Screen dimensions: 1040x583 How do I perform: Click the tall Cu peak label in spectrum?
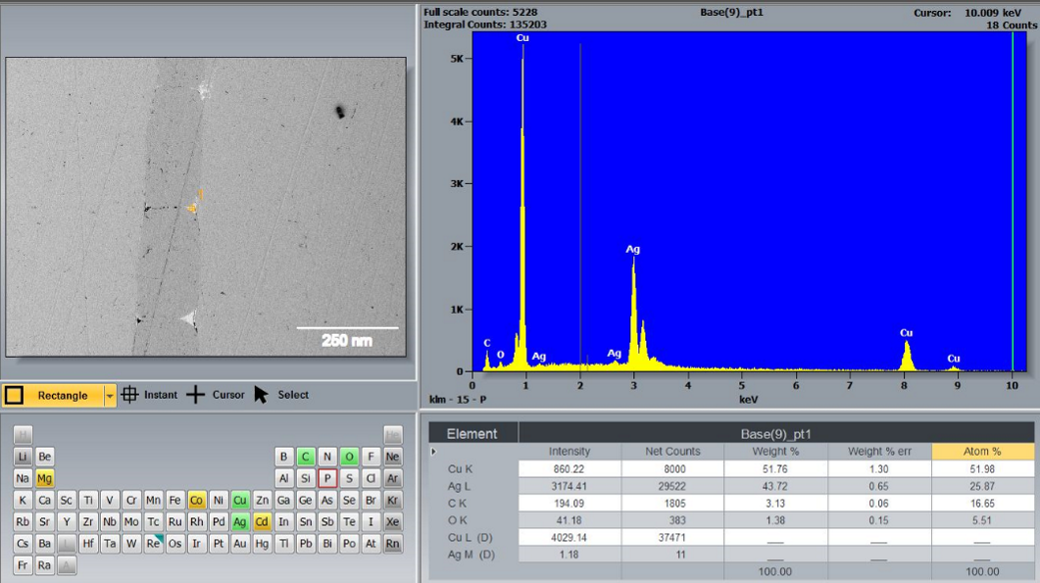(x=523, y=38)
